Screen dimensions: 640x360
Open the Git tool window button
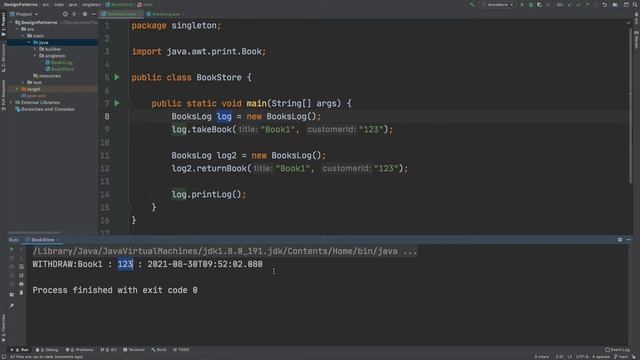click(x=109, y=350)
